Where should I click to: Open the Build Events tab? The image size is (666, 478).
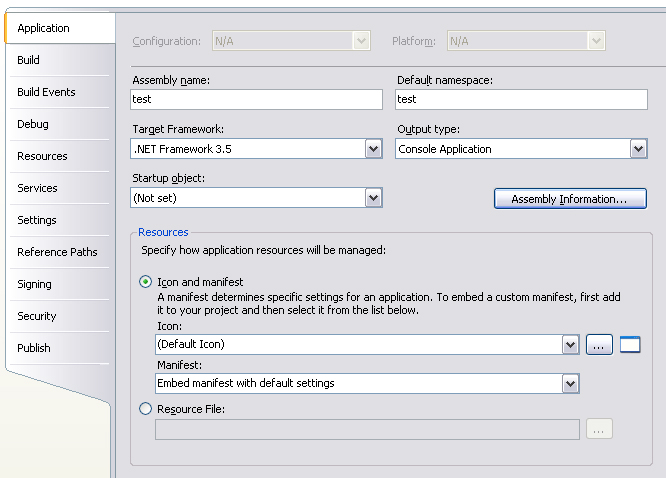click(46, 92)
